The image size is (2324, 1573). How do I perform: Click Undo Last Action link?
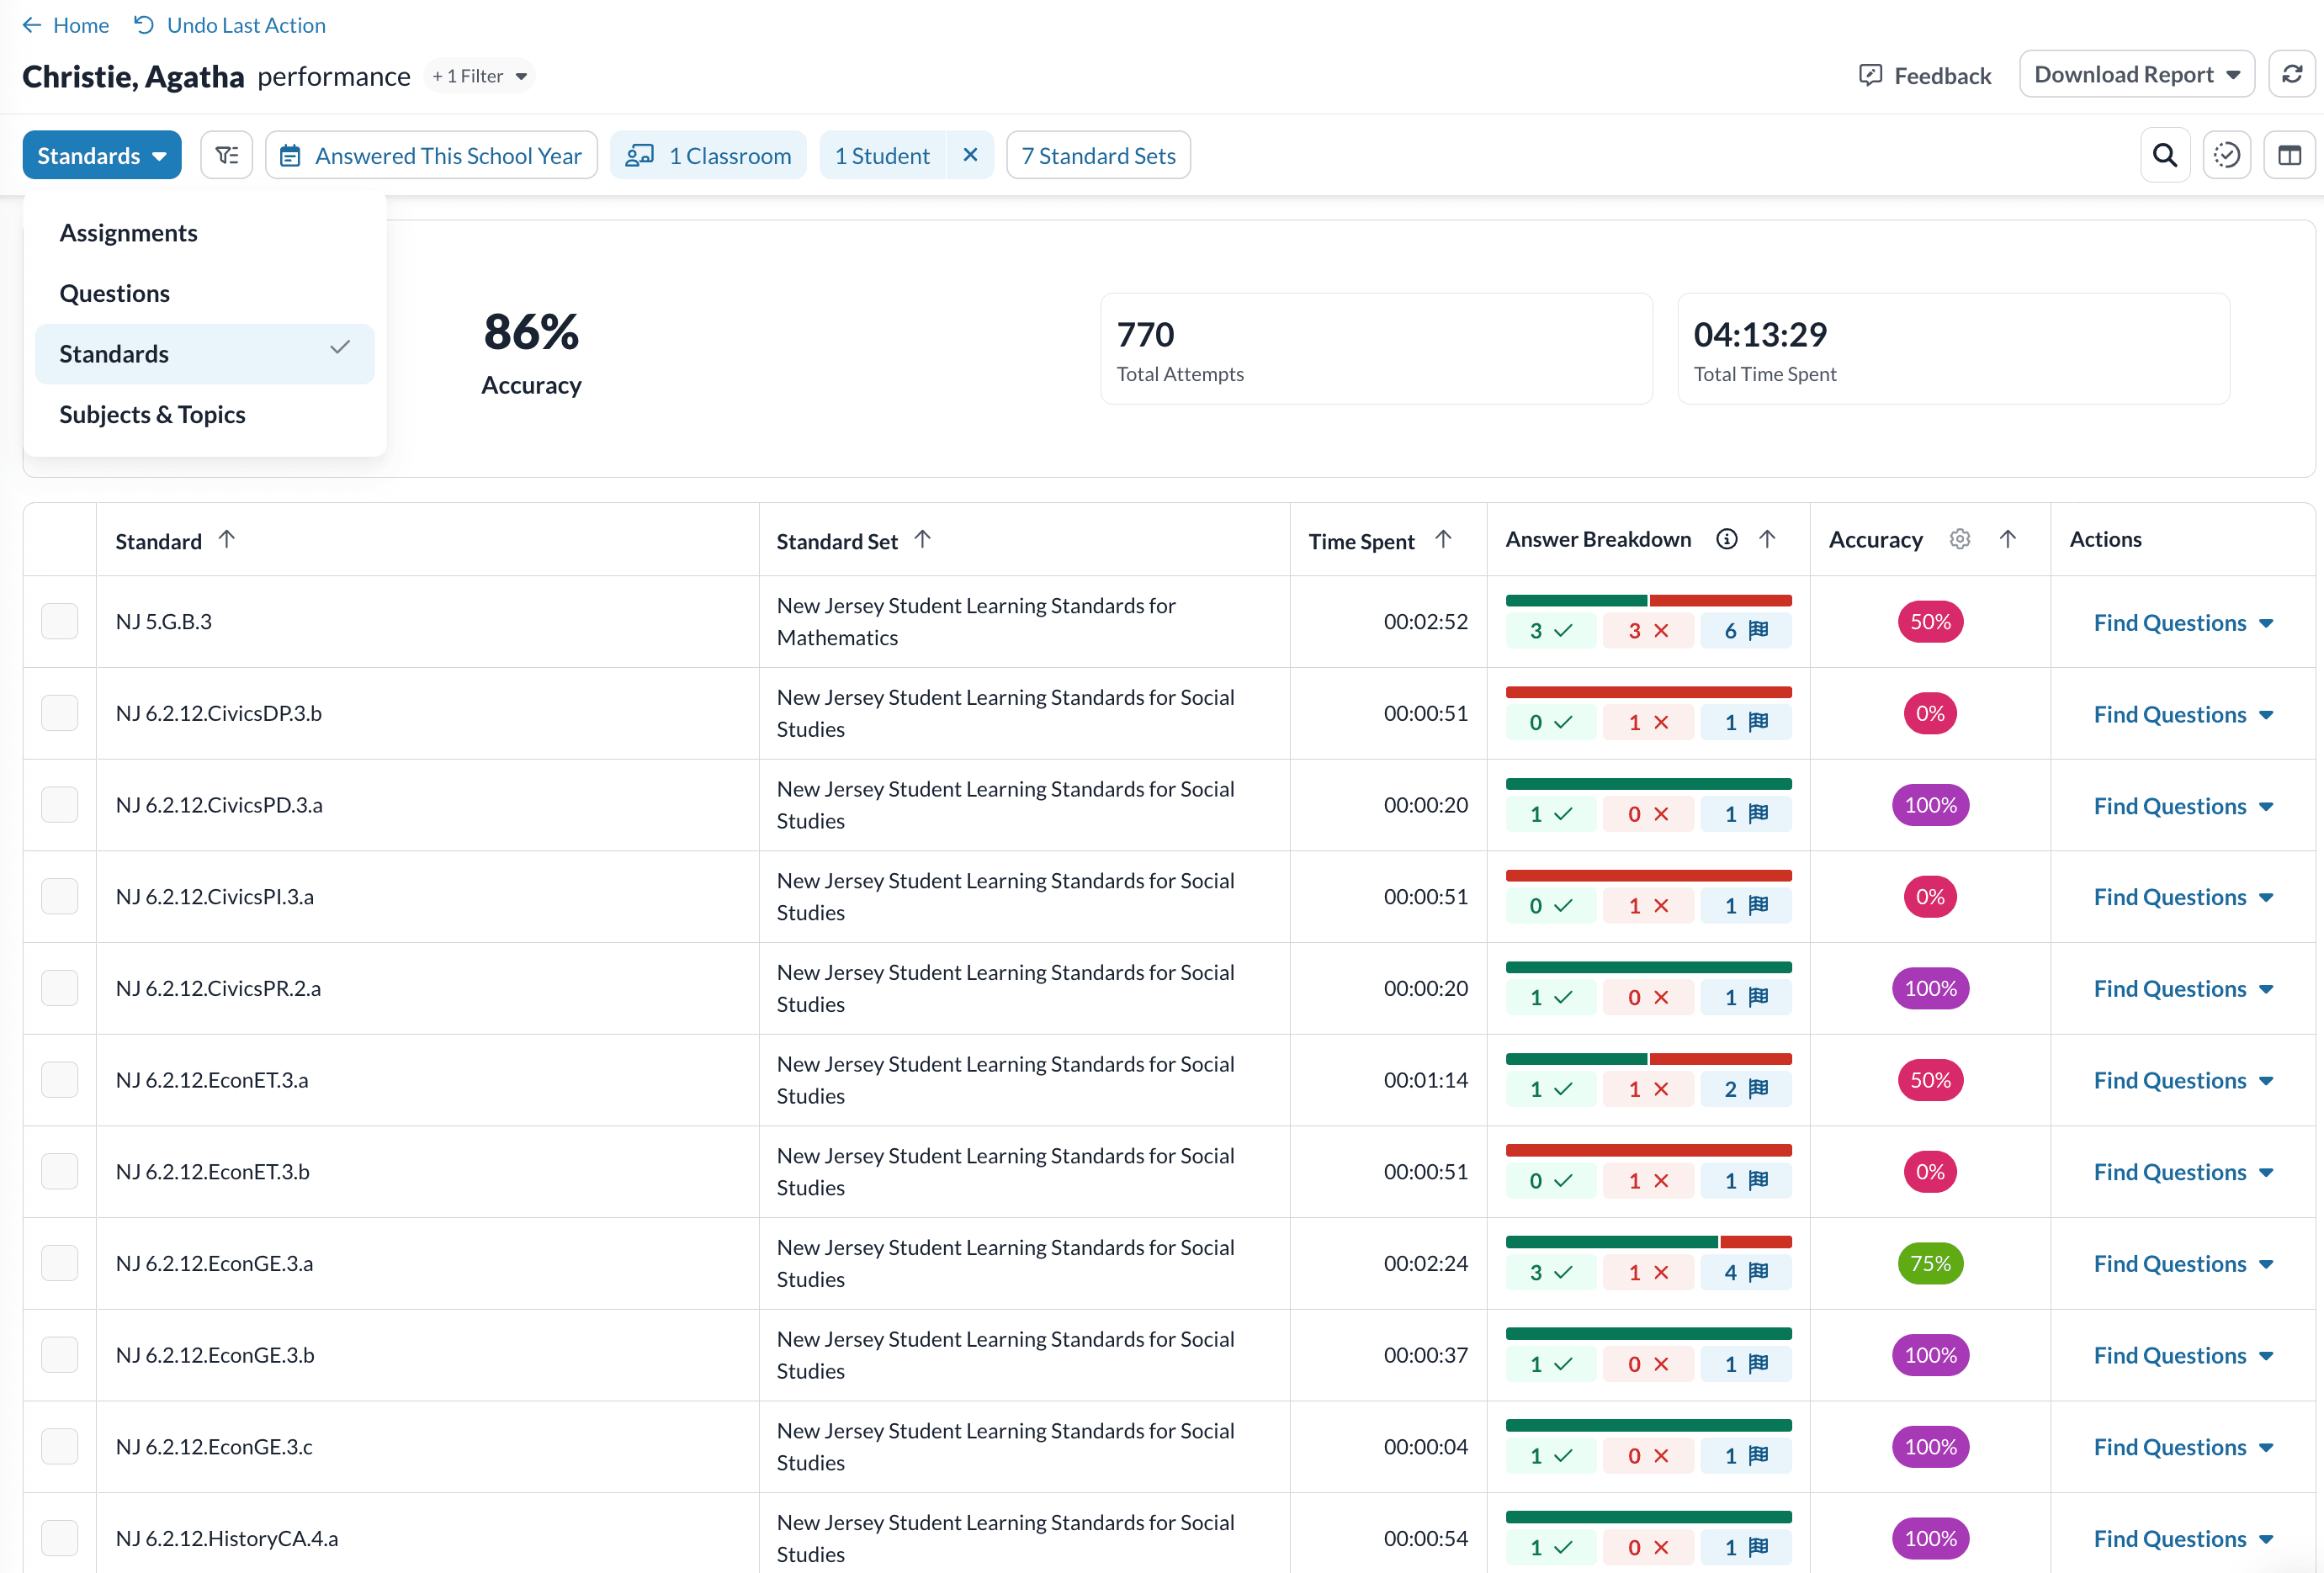(231, 25)
